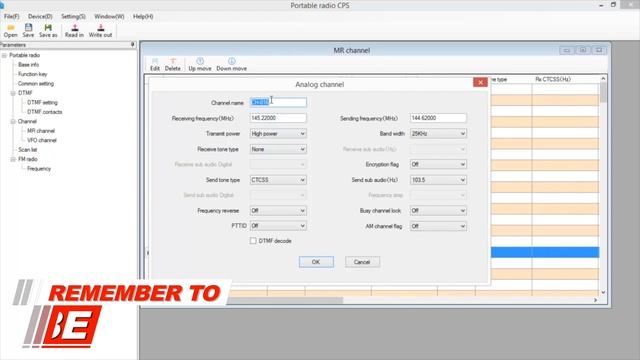
Task: Select Function key in the tree
Action: (32, 74)
